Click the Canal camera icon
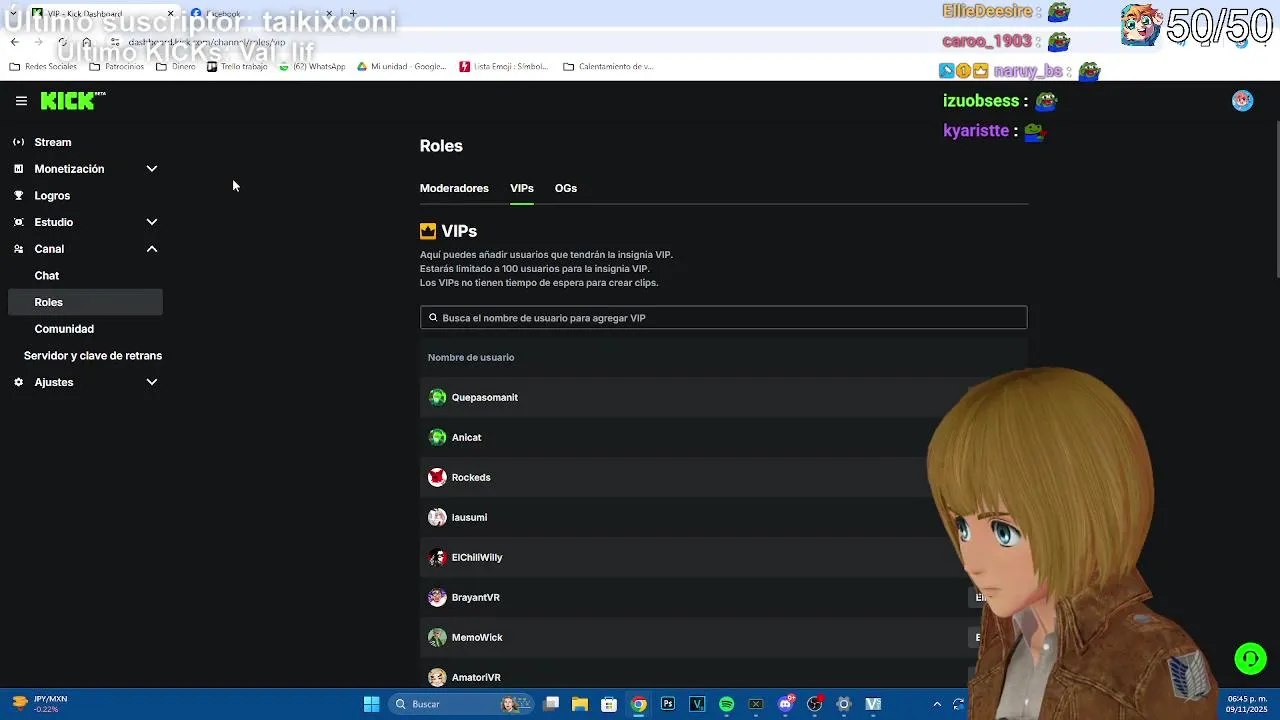This screenshot has height=720, width=1280. pyautogui.click(x=18, y=249)
